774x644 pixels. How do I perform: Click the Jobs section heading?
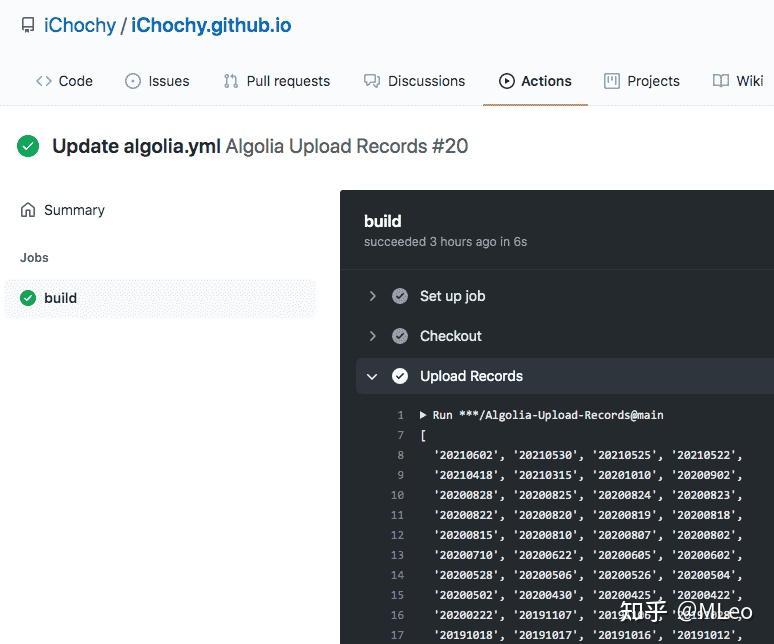[x=34, y=258]
